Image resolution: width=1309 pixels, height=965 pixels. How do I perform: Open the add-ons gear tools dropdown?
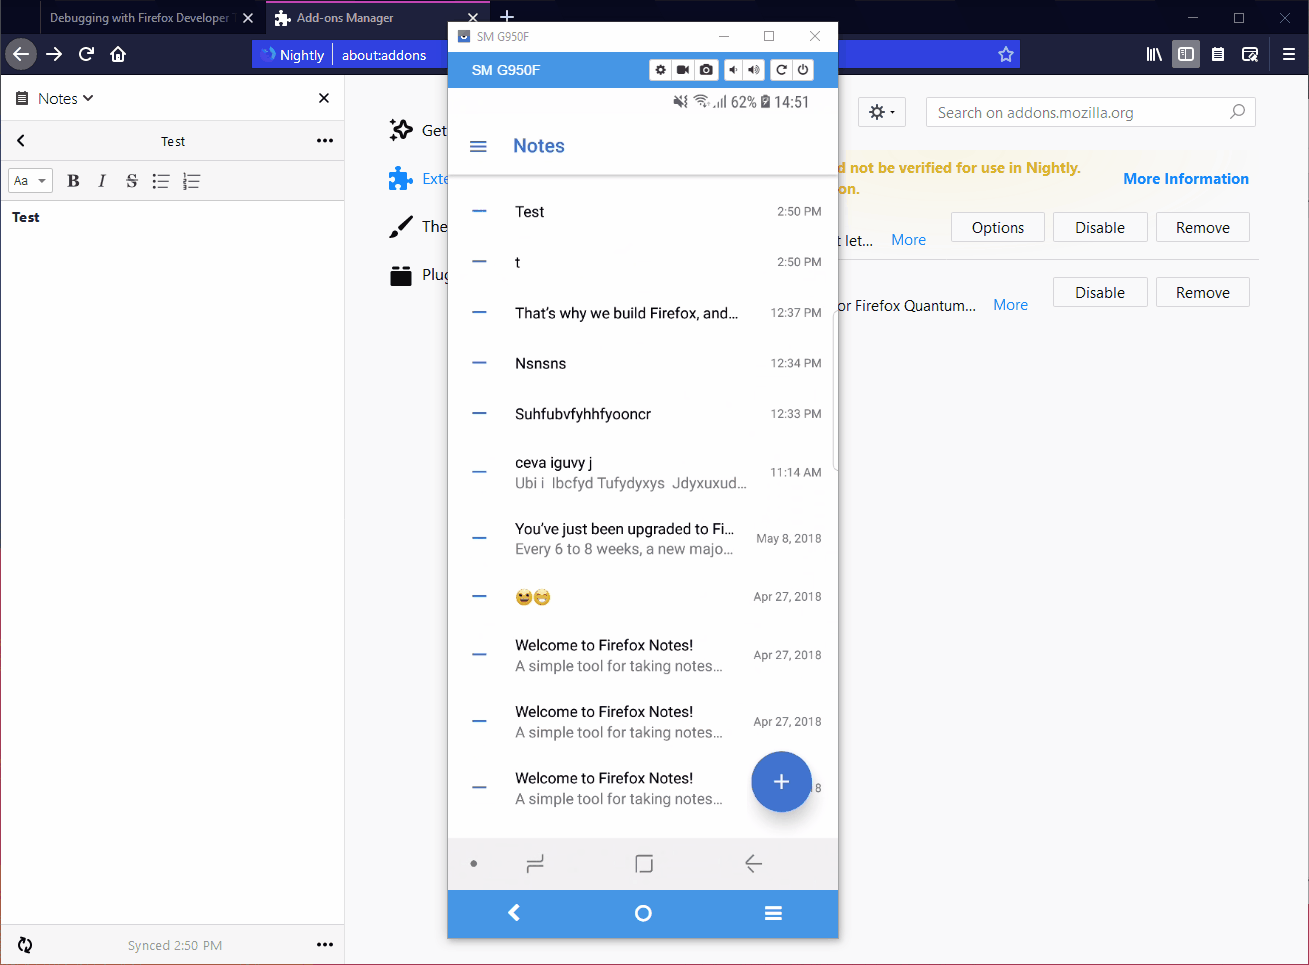882,112
